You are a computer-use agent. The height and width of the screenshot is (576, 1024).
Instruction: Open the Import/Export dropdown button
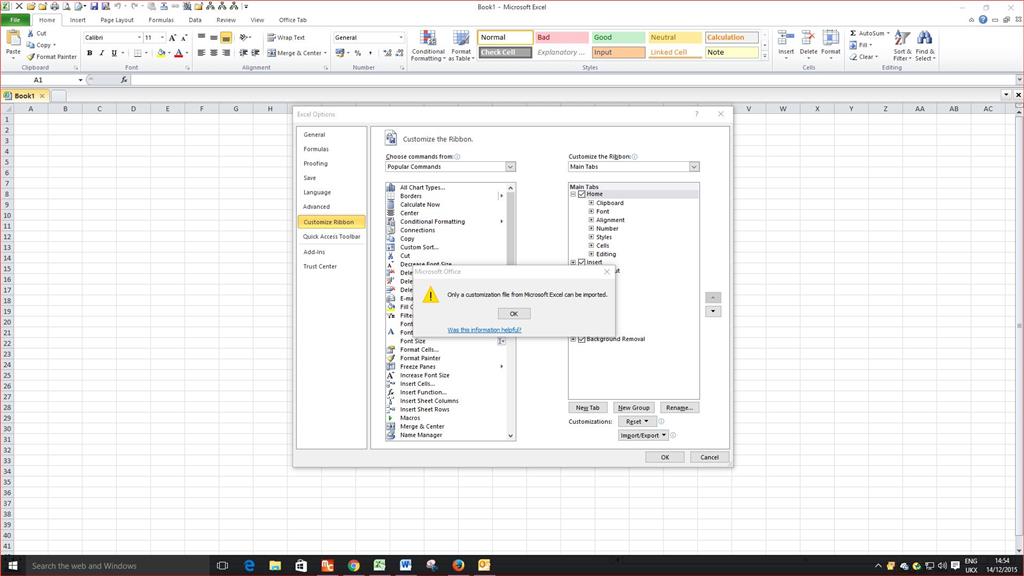[x=643, y=435]
